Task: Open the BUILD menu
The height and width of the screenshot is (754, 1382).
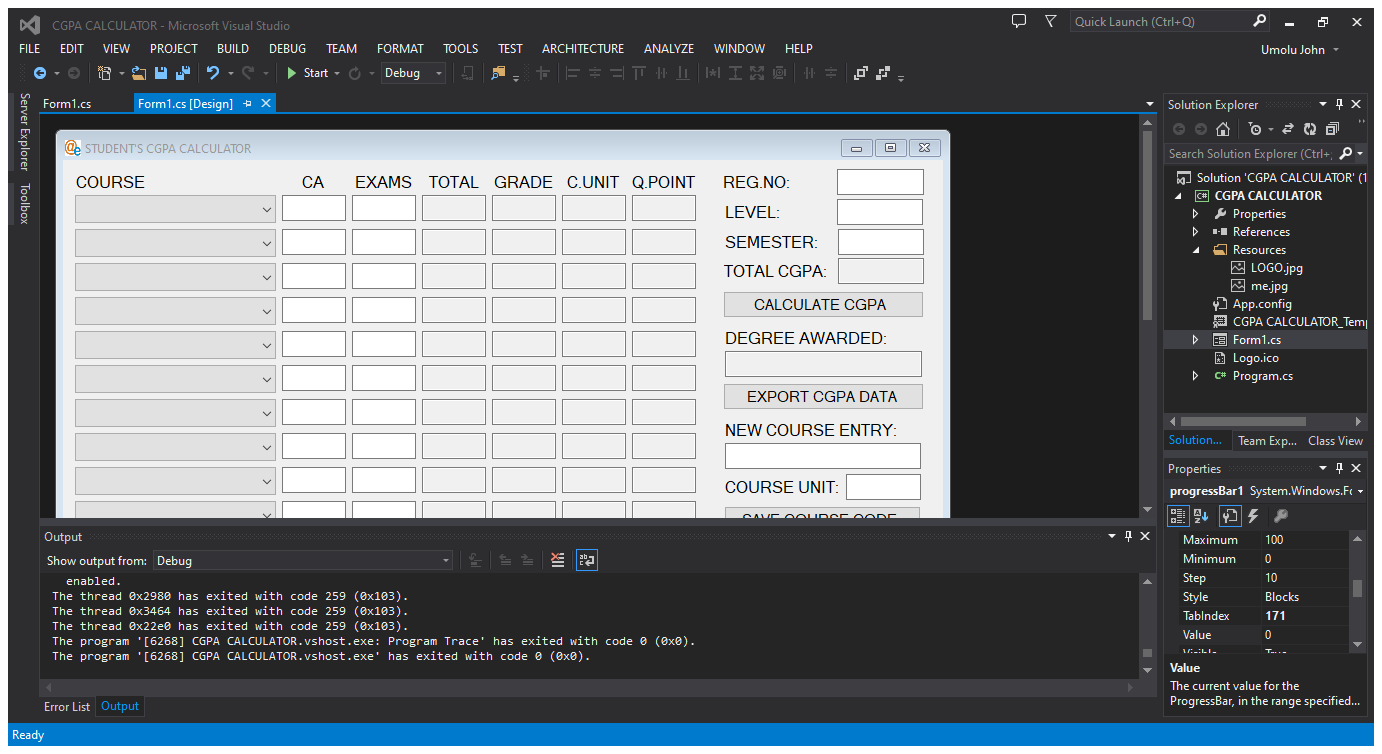Action: [233, 48]
